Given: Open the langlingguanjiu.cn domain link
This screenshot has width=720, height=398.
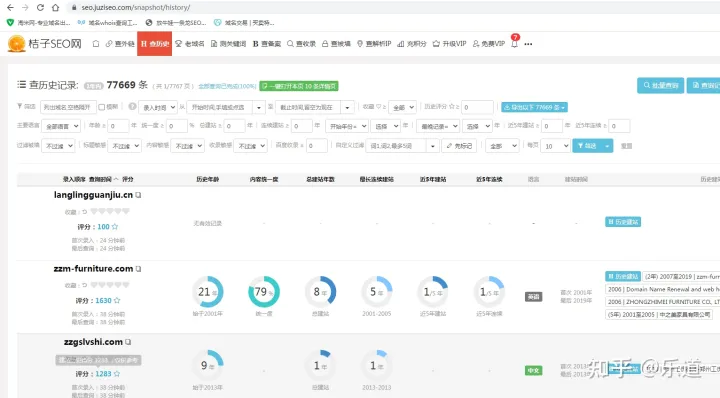Looking at the screenshot, I should coord(93,195).
